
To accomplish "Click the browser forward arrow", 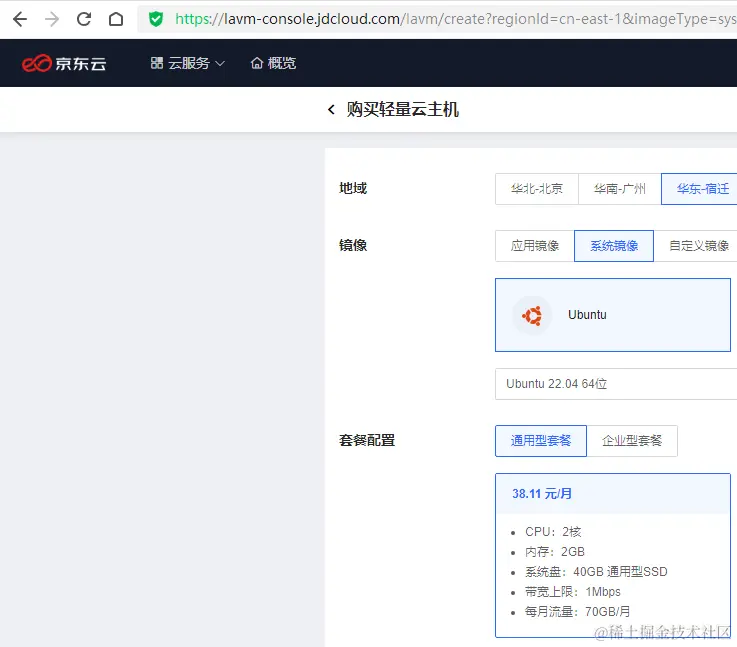I will tap(52, 19).
